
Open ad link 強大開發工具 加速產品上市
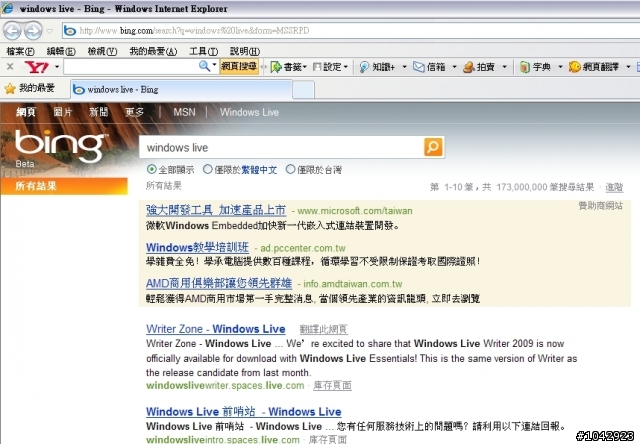click(x=216, y=210)
